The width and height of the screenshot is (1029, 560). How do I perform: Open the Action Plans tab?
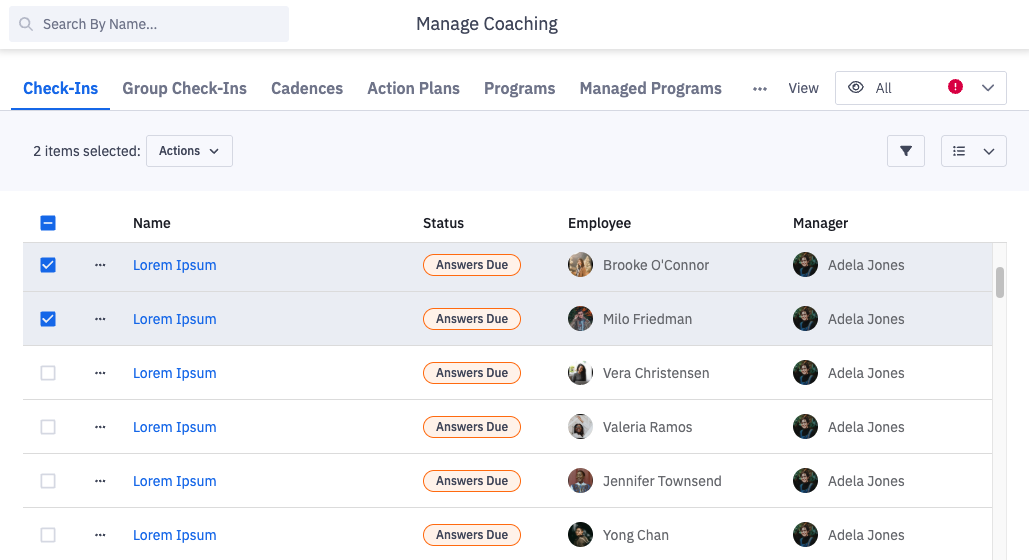pyautogui.click(x=413, y=88)
